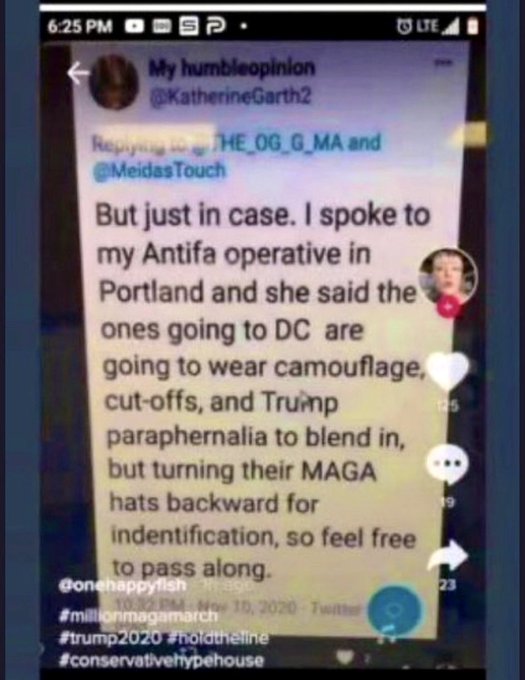Share the video using the arrow icon
525x680 pixels.
coord(448,556)
